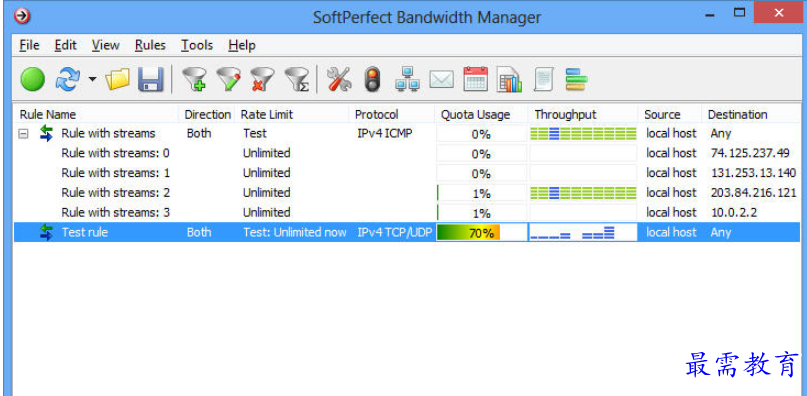Click the funnel sigma icon
This screenshot has width=807, height=396.
(x=297, y=80)
